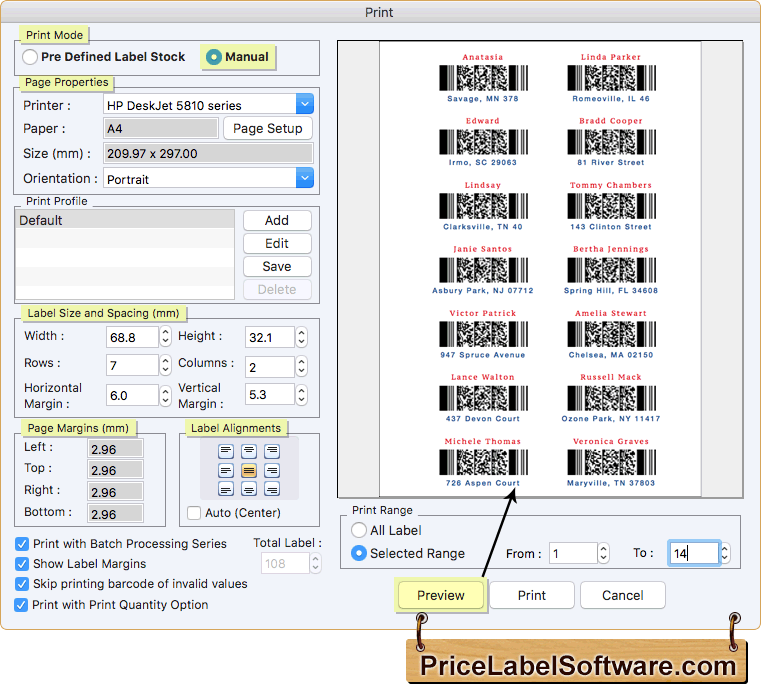The height and width of the screenshot is (684, 761).
Task: Open the Orientation dropdown
Action: [x=305, y=178]
